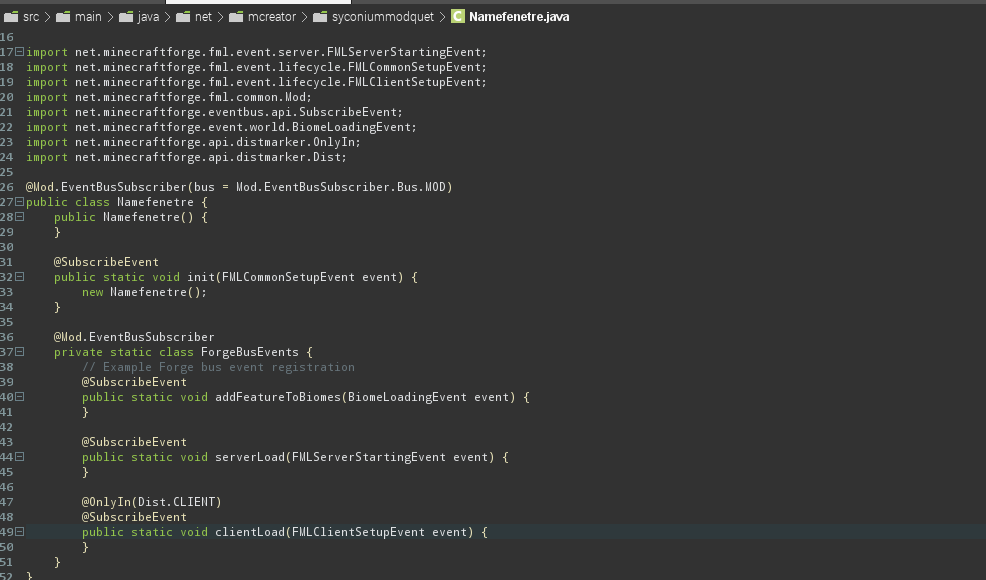Place cursor on the ForgeBusEvents class name
Viewport: 986px width, 580px height.
pyautogui.click(x=257, y=352)
